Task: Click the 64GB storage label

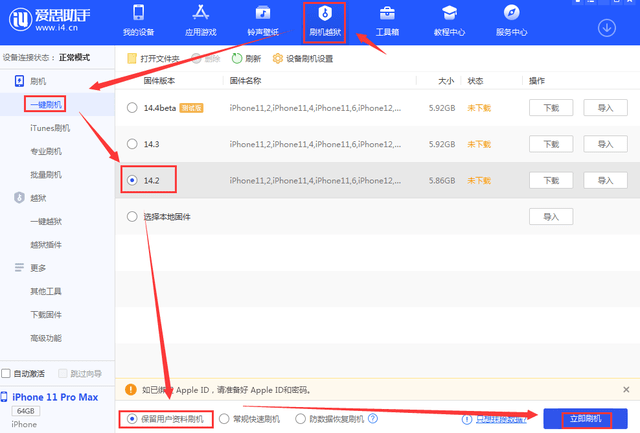Action: 26,411
